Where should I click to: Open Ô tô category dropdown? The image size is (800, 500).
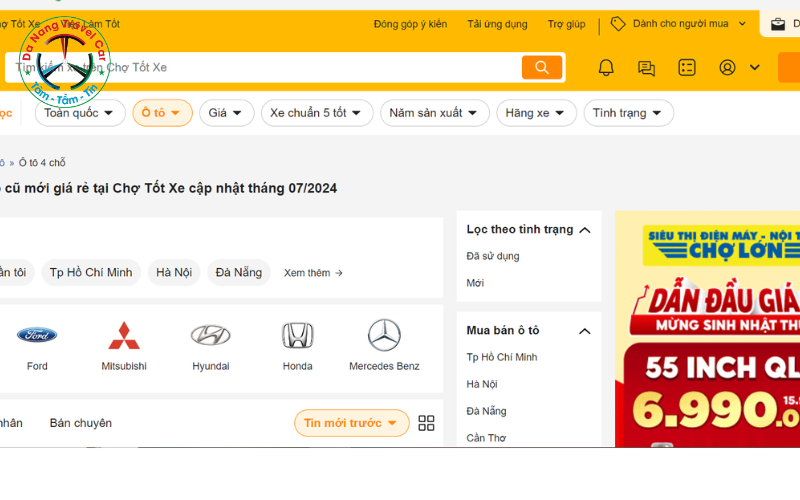coord(162,113)
